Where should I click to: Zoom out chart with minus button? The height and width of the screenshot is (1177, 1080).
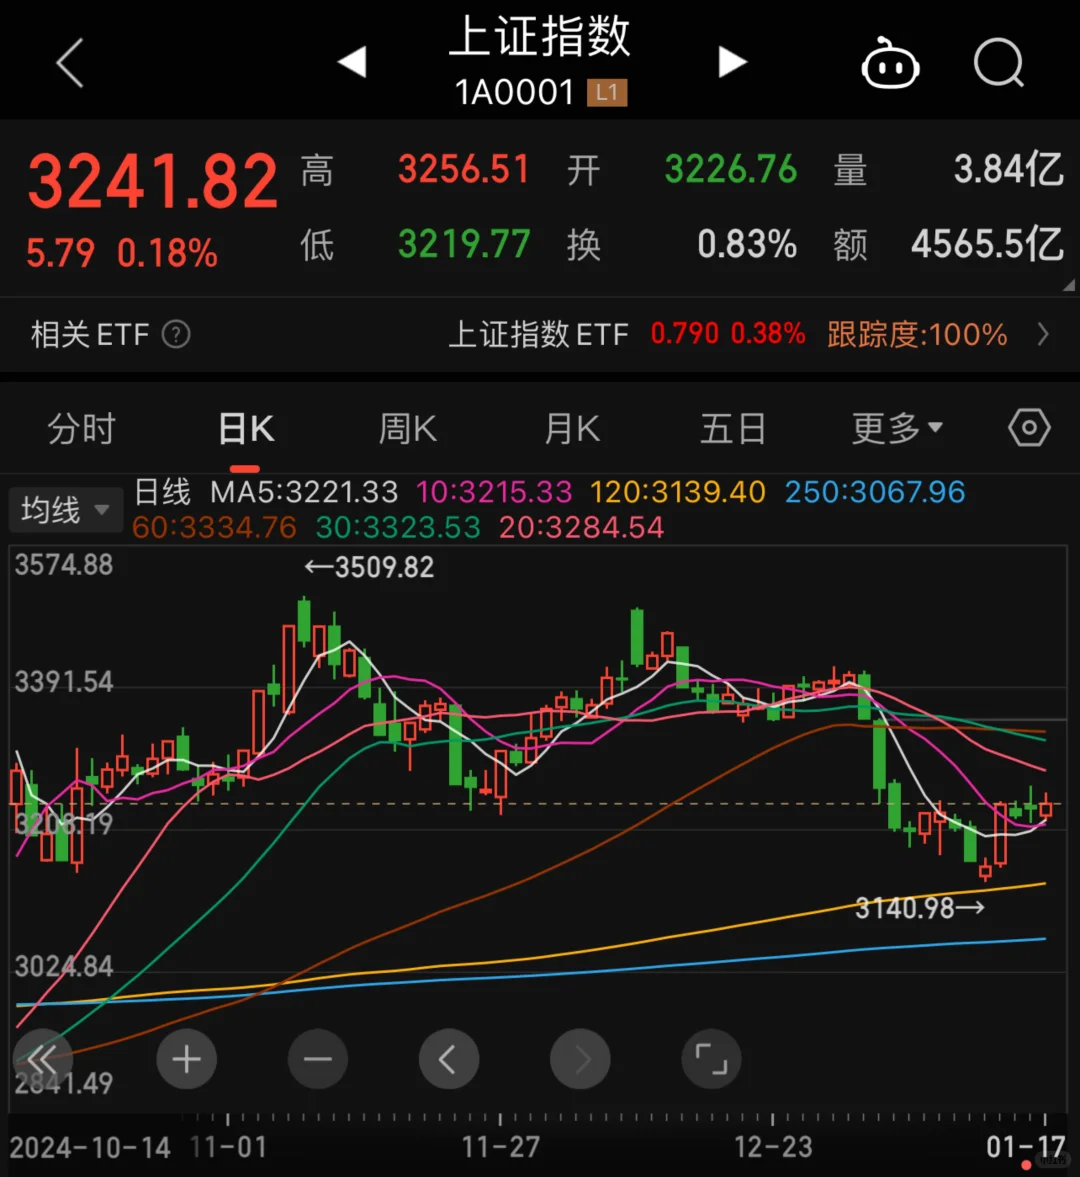click(317, 1059)
